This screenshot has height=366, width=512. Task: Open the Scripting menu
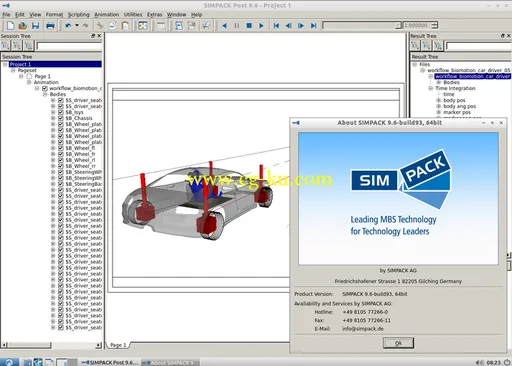point(79,15)
